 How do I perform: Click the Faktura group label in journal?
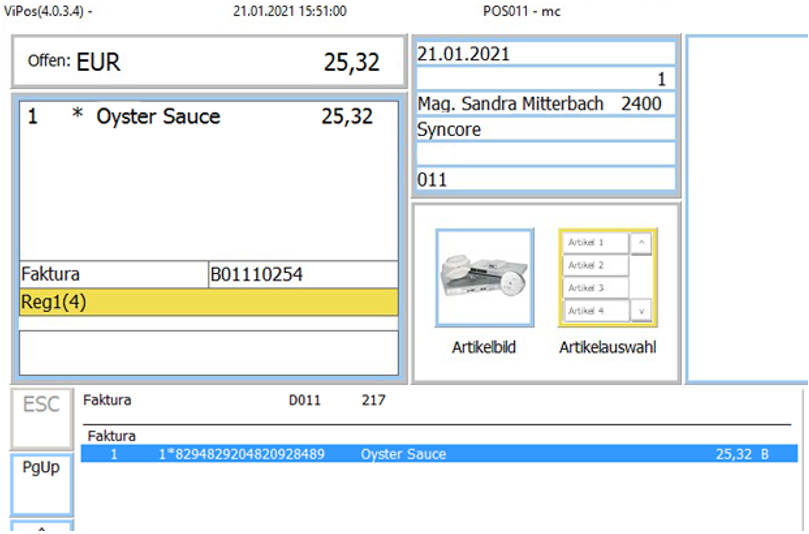(x=112, y=436)
